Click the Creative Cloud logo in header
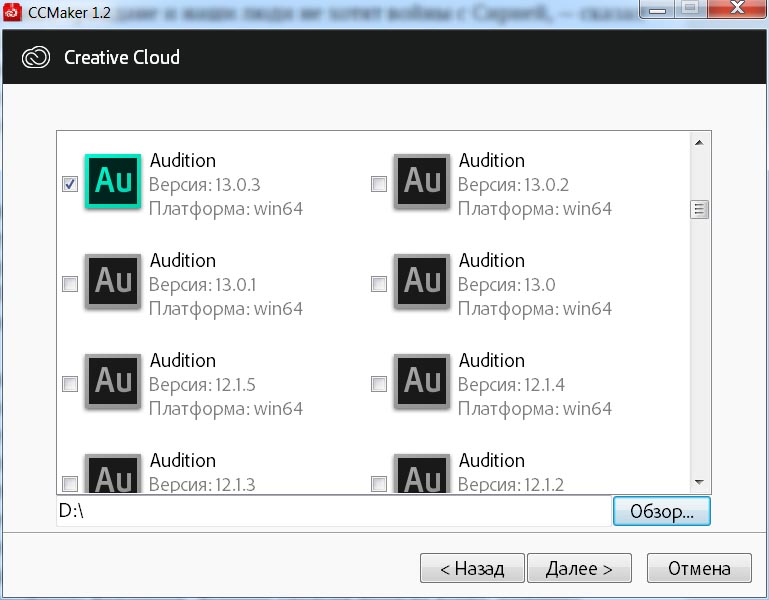This screenshot has height=600, width=769. coord(36,57)
